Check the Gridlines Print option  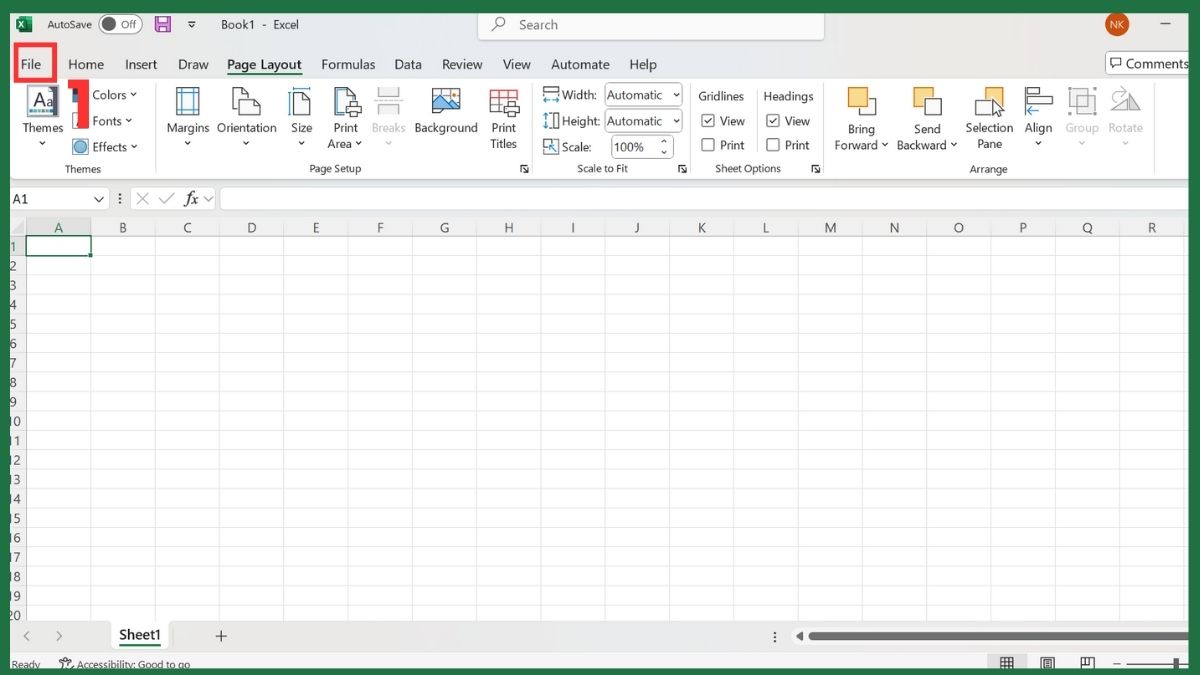click(x=707, y=144)
